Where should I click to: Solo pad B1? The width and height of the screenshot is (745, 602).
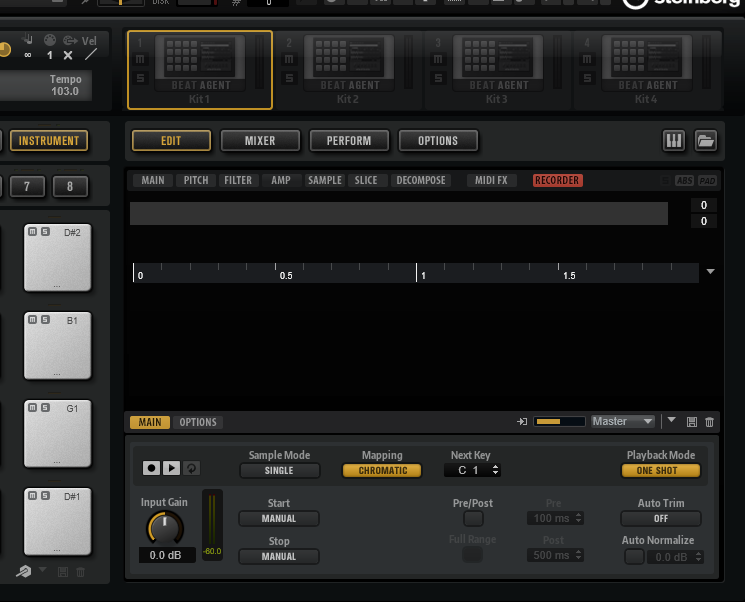pos(45,320)
